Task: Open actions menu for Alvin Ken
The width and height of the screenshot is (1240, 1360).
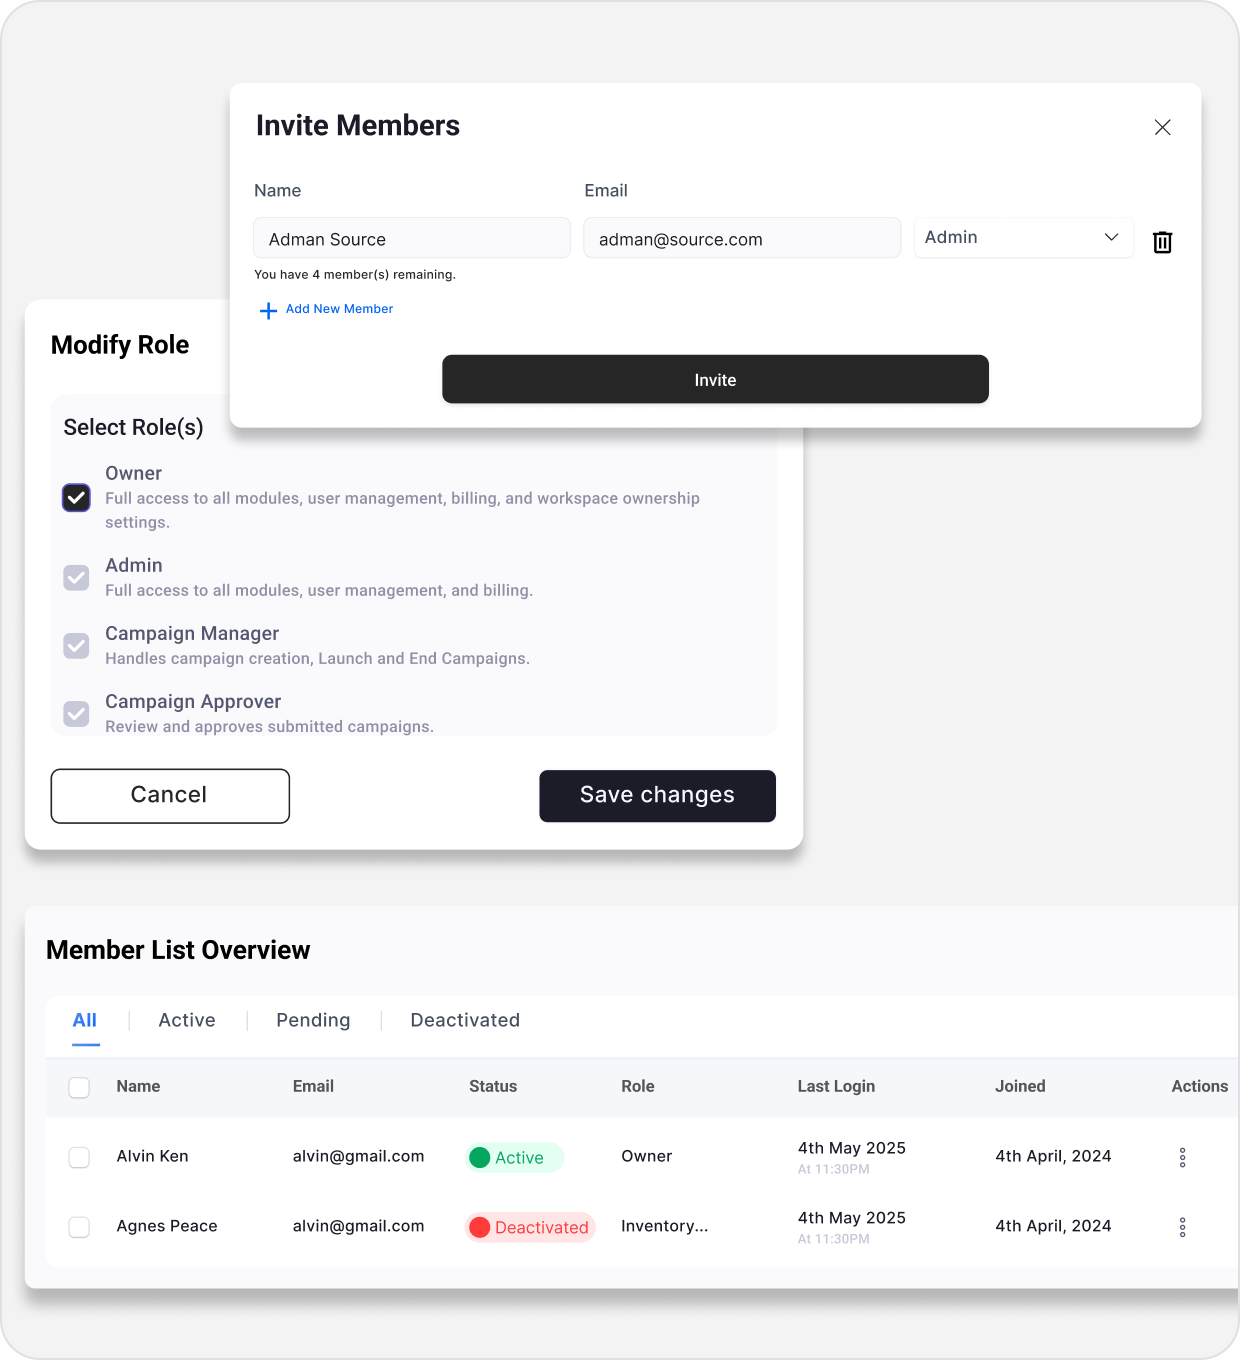Action: coord(1182,1157)
